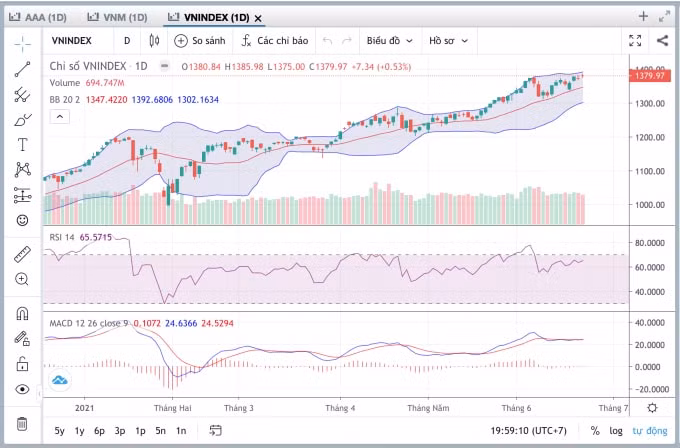Click the 19:59:10 (UTC+7) timezone
680x448 pixels.
coord(529,431)
